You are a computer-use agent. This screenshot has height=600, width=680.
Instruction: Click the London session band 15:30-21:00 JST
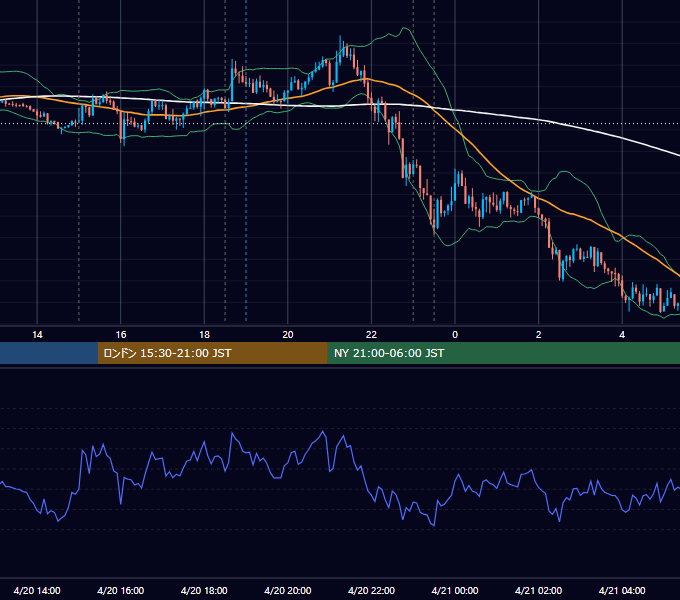212,353
